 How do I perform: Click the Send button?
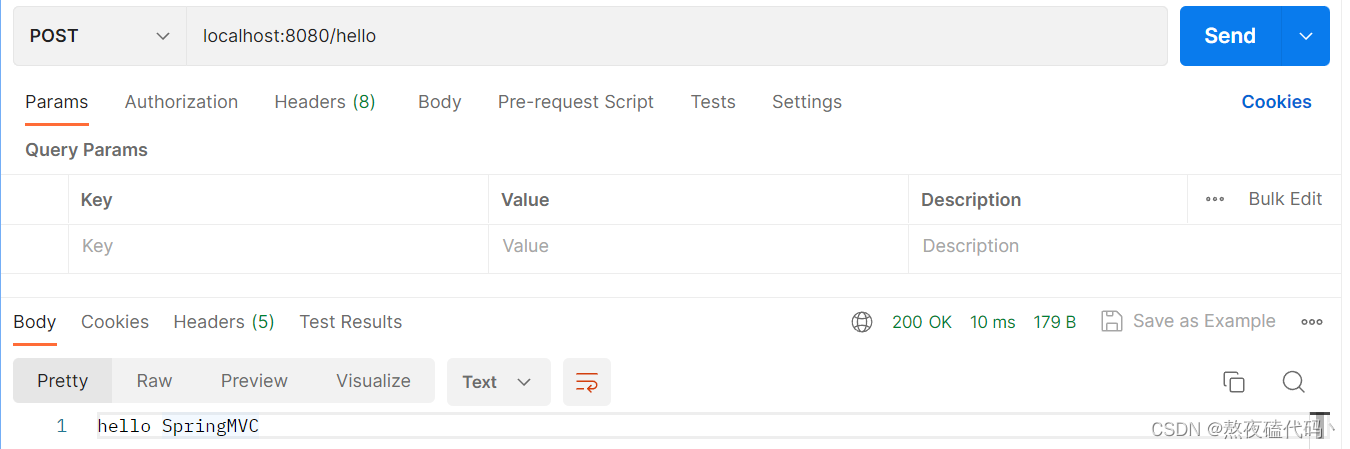pyautogui.click(x=1230, y=36)
